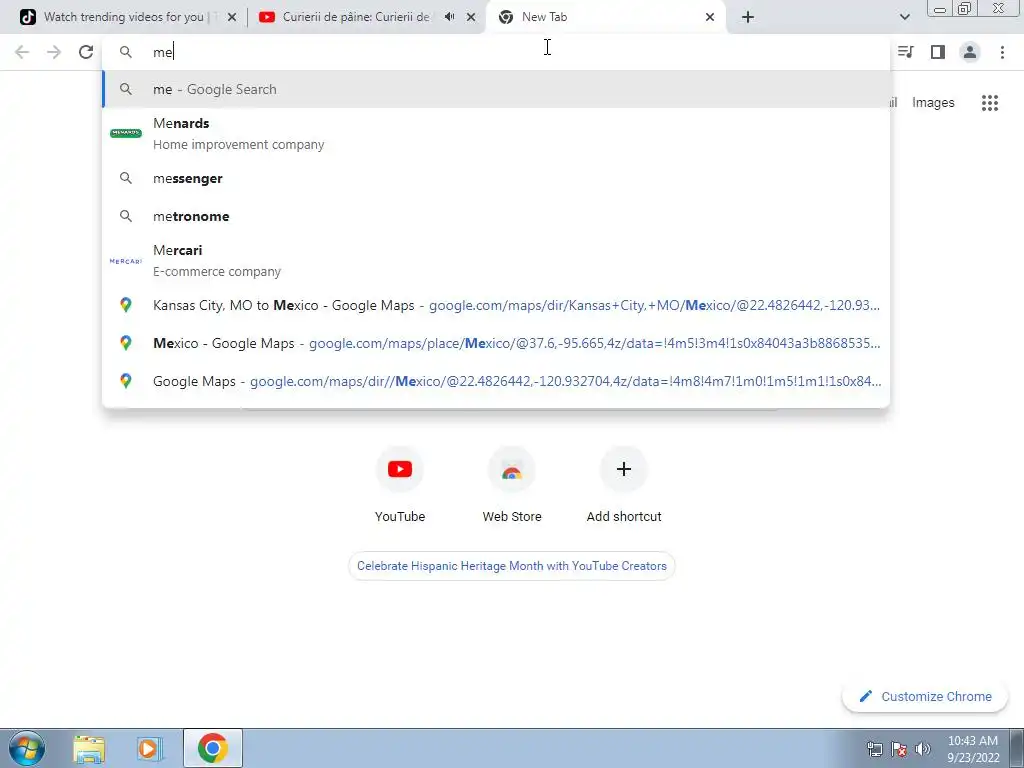Choose the metronome suggestion

pyautogui.click(x=496, y=216)
